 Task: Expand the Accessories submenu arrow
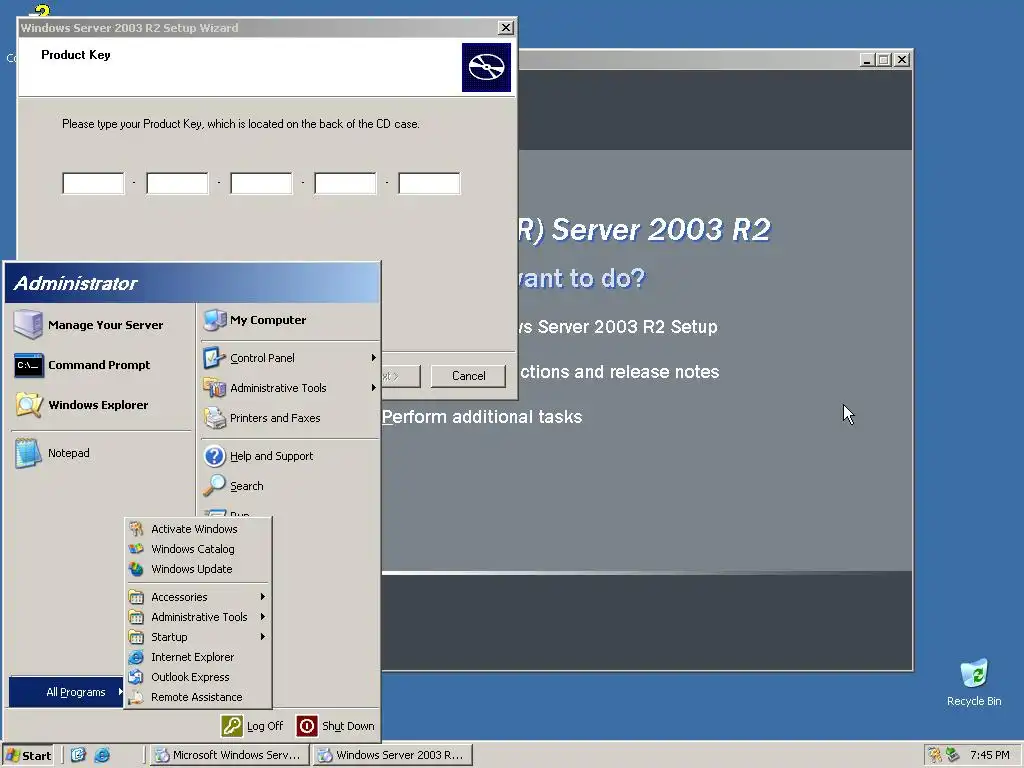[x=263, y=597]
